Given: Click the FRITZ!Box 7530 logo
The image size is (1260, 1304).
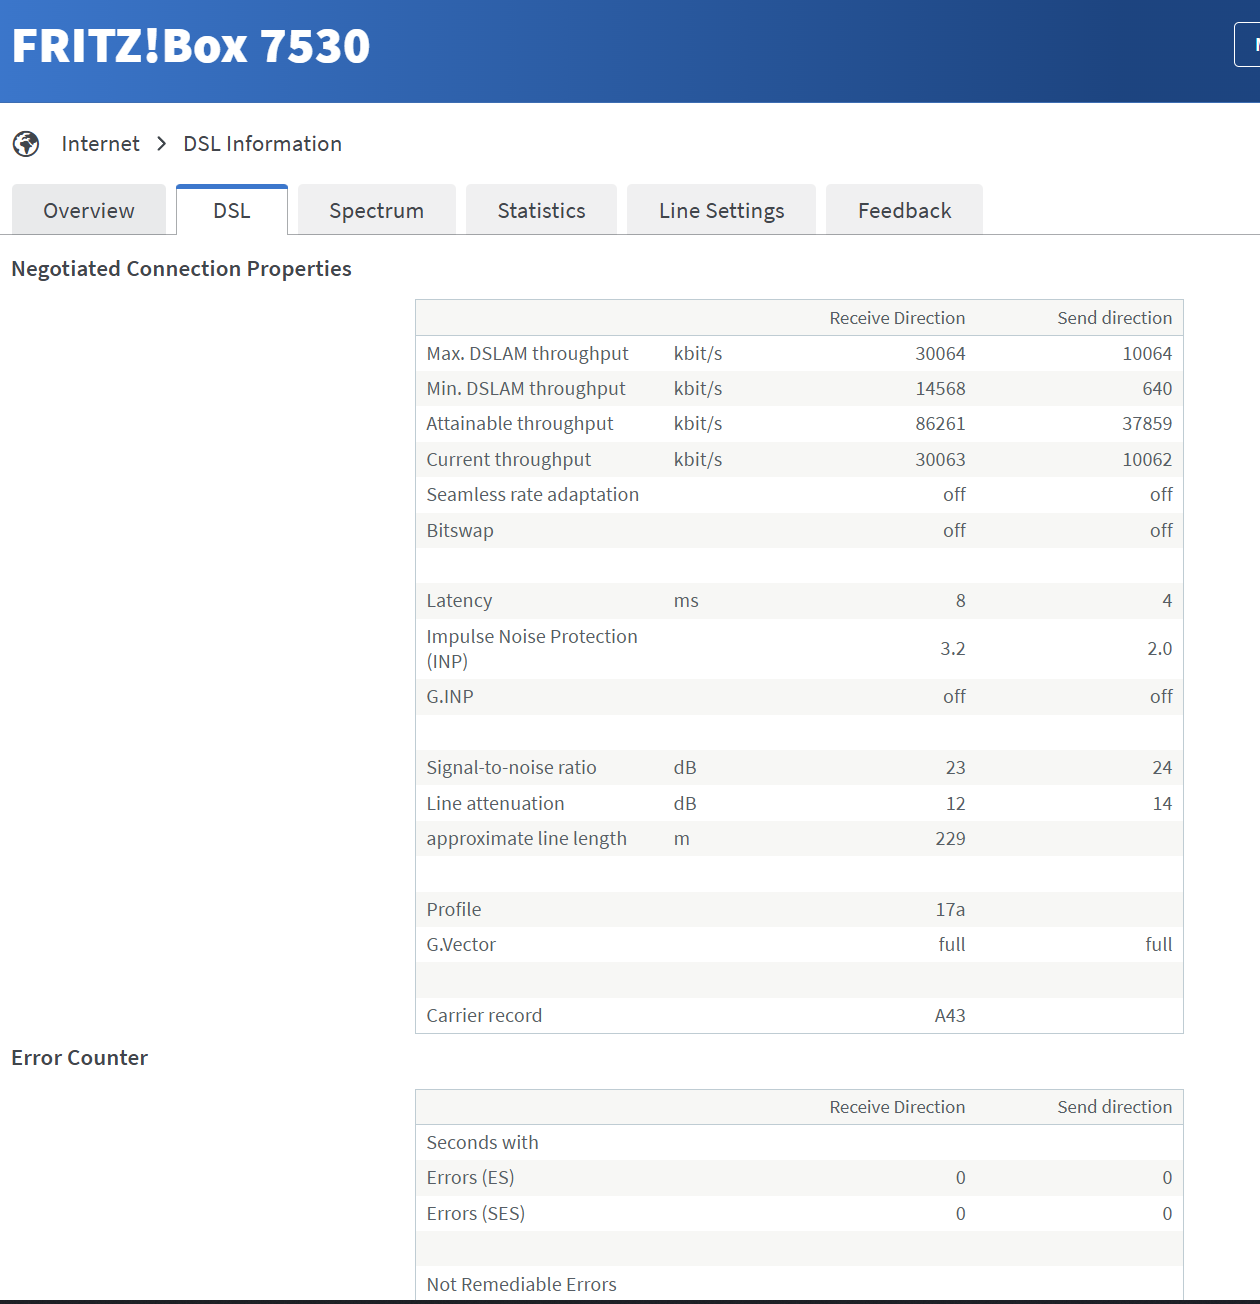Looking at the screenshot, I should (x=190, y=46).
